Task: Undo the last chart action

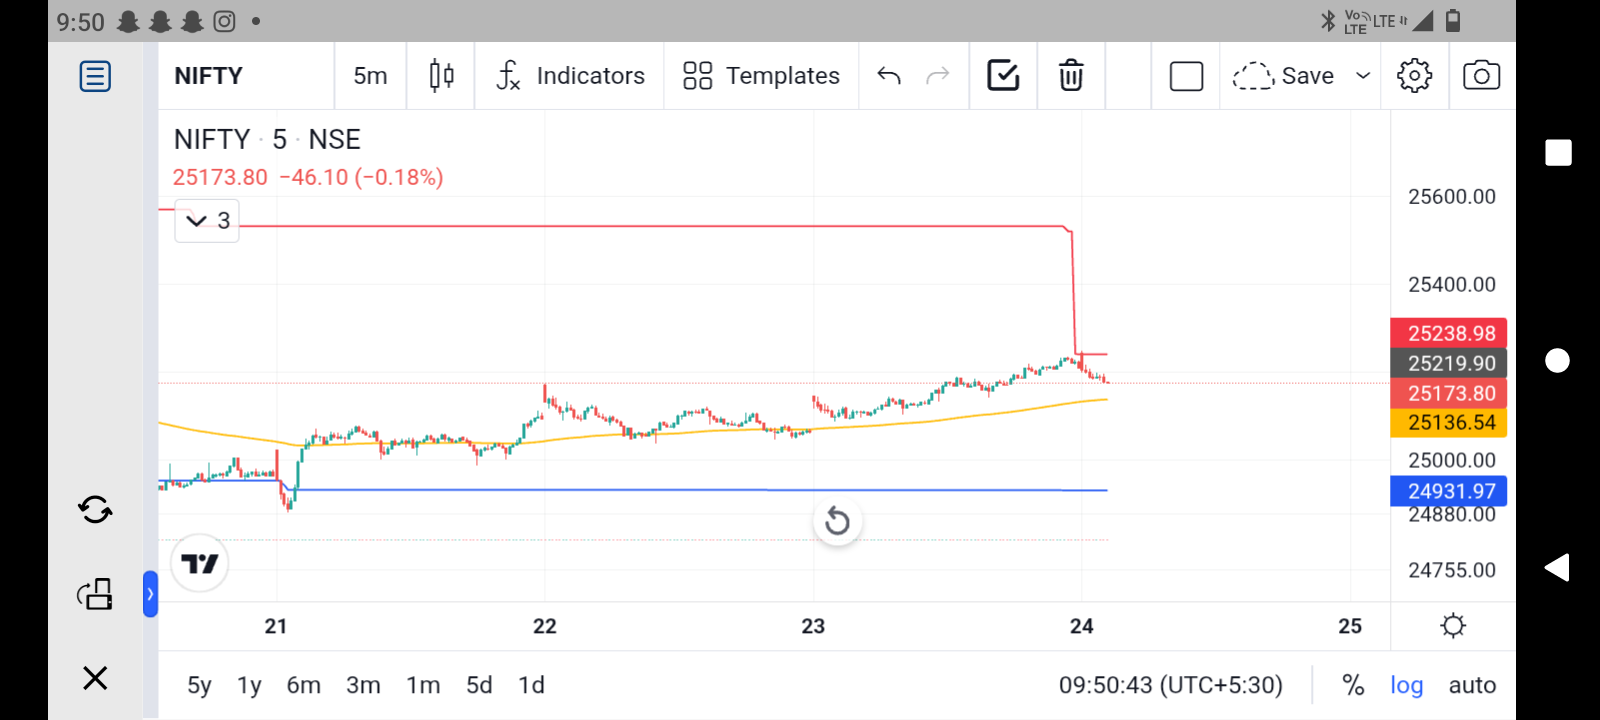Action: pos(889,76)
